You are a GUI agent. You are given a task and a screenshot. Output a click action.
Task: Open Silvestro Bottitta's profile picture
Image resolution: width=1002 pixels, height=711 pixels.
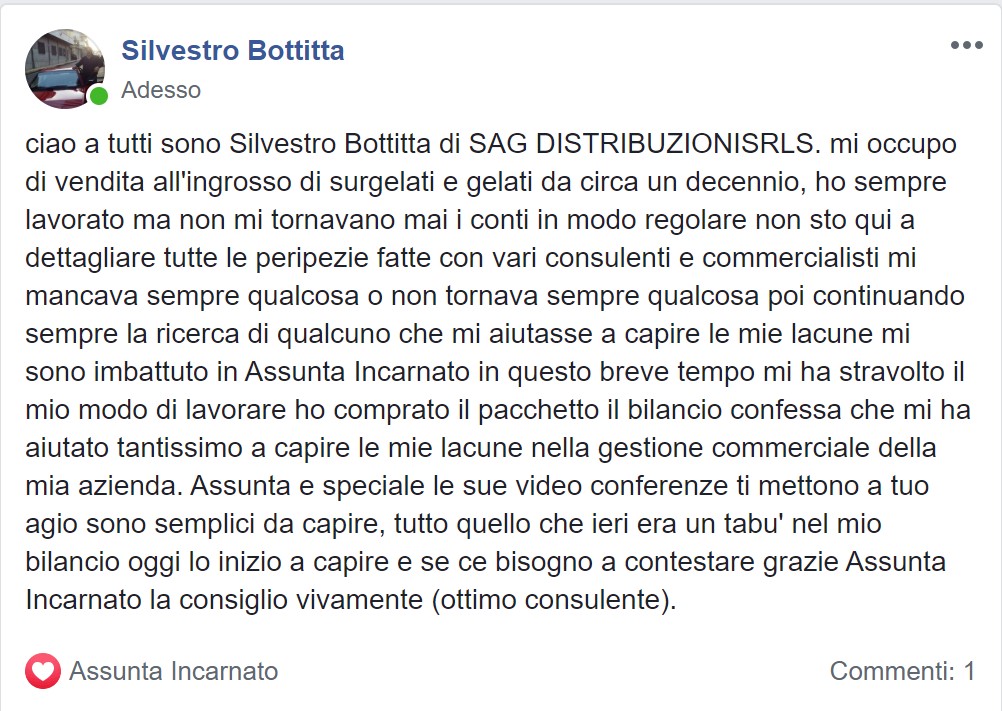point(64,68)
